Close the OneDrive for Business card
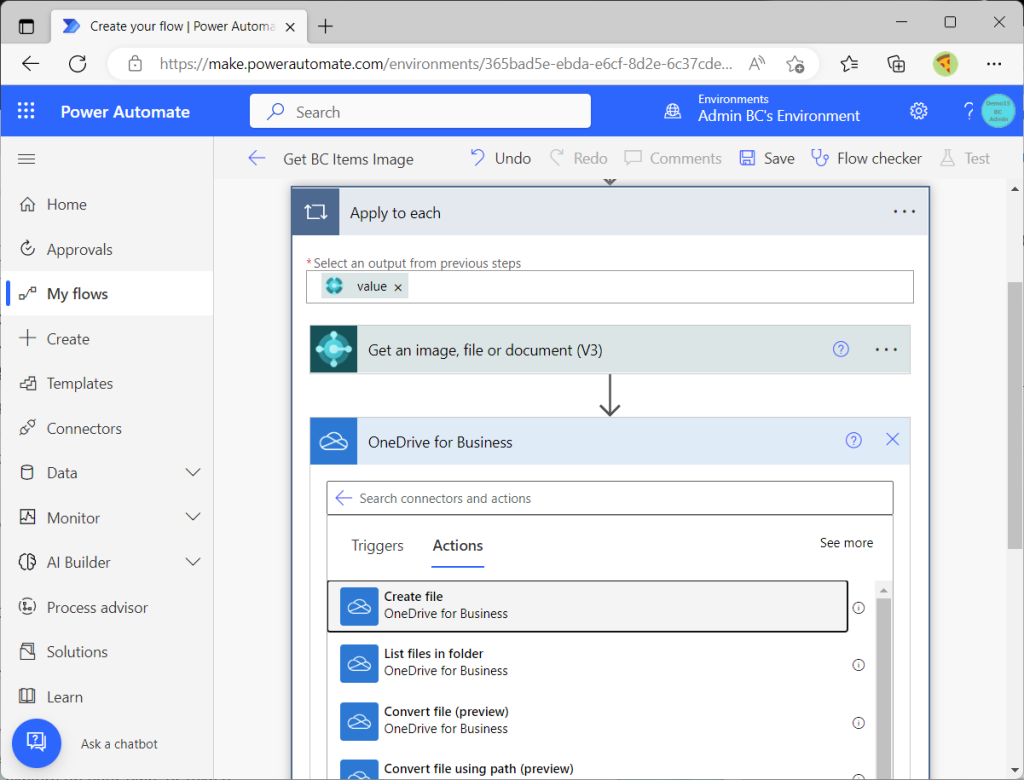This screenshot has width=1024, height=780. [x=892, y=440]
